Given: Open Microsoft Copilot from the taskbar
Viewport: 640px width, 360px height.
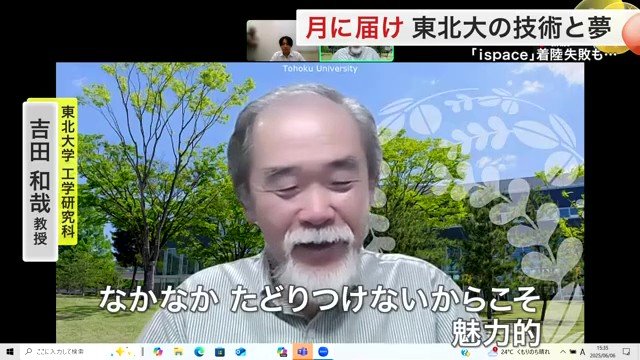Looking at the screenshot, I should (158, 351).
